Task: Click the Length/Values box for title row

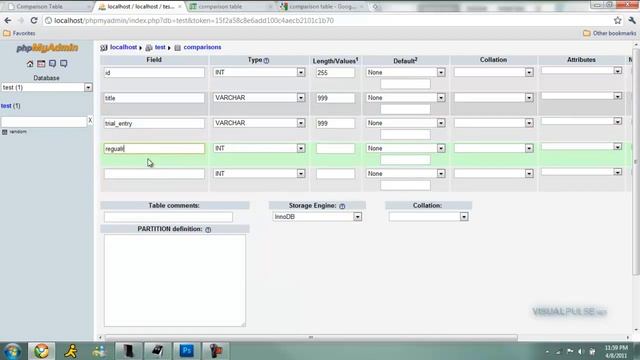Action: [x=335, y=98]
